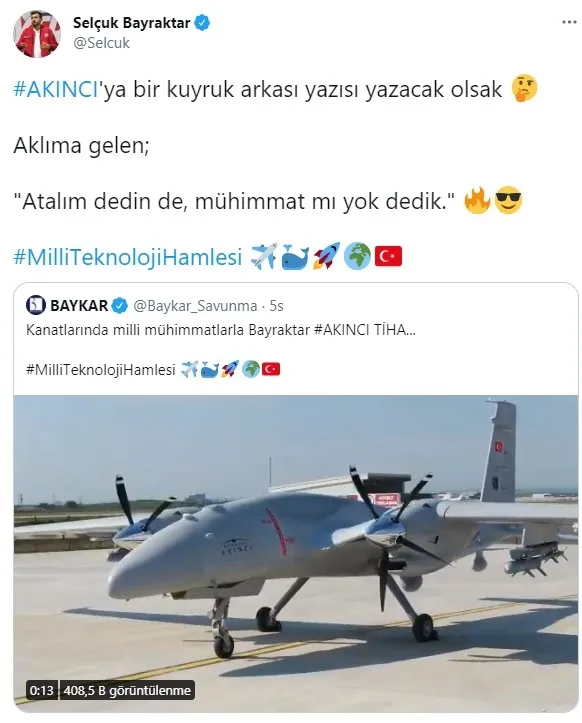Click the Selçuk Bayraktar display name
The height and width of the screenshot is (723, 582).
coord(131,23)
